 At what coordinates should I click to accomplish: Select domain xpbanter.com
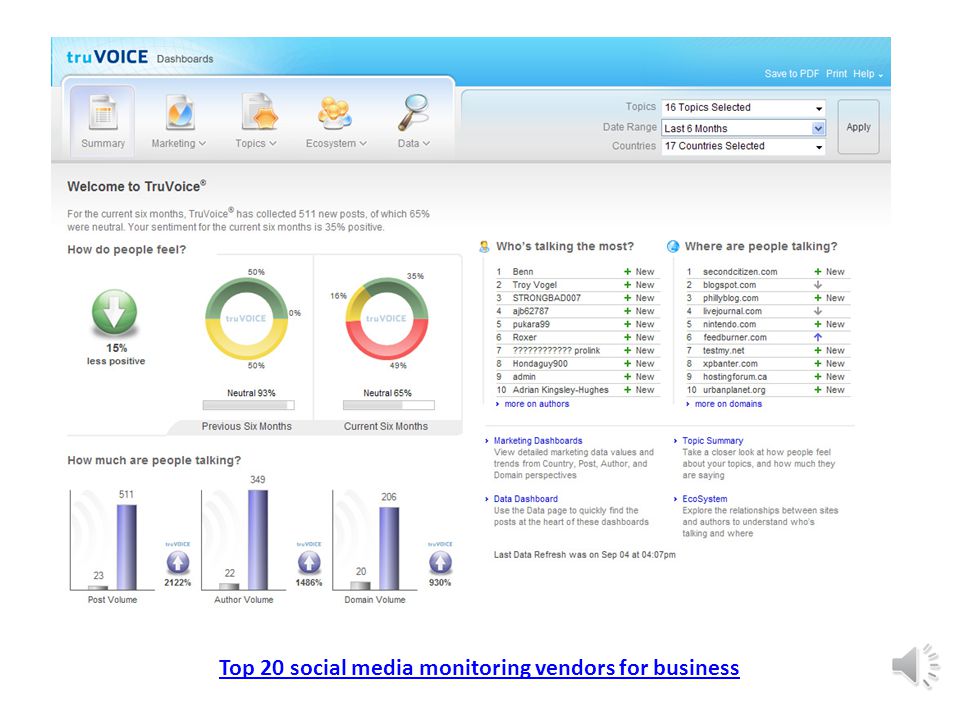(730, 364)
